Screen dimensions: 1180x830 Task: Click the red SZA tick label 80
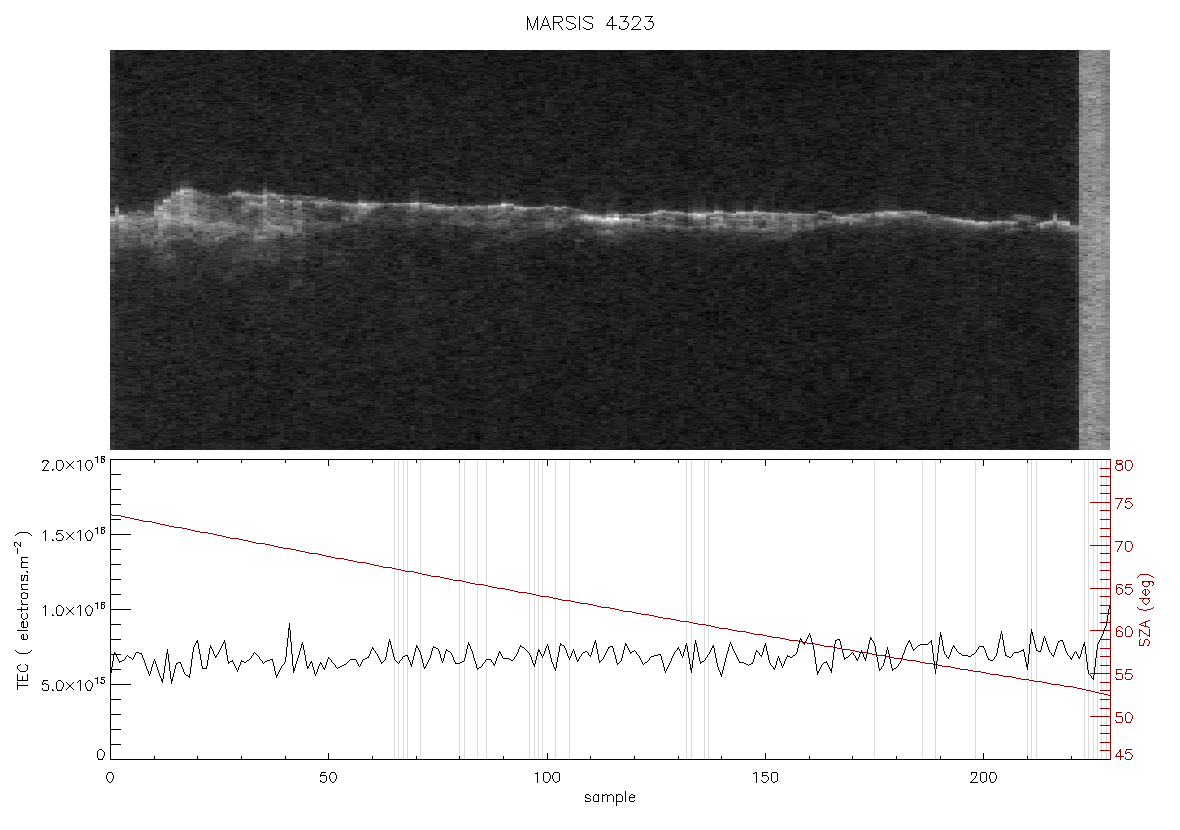coord(1124,466)
